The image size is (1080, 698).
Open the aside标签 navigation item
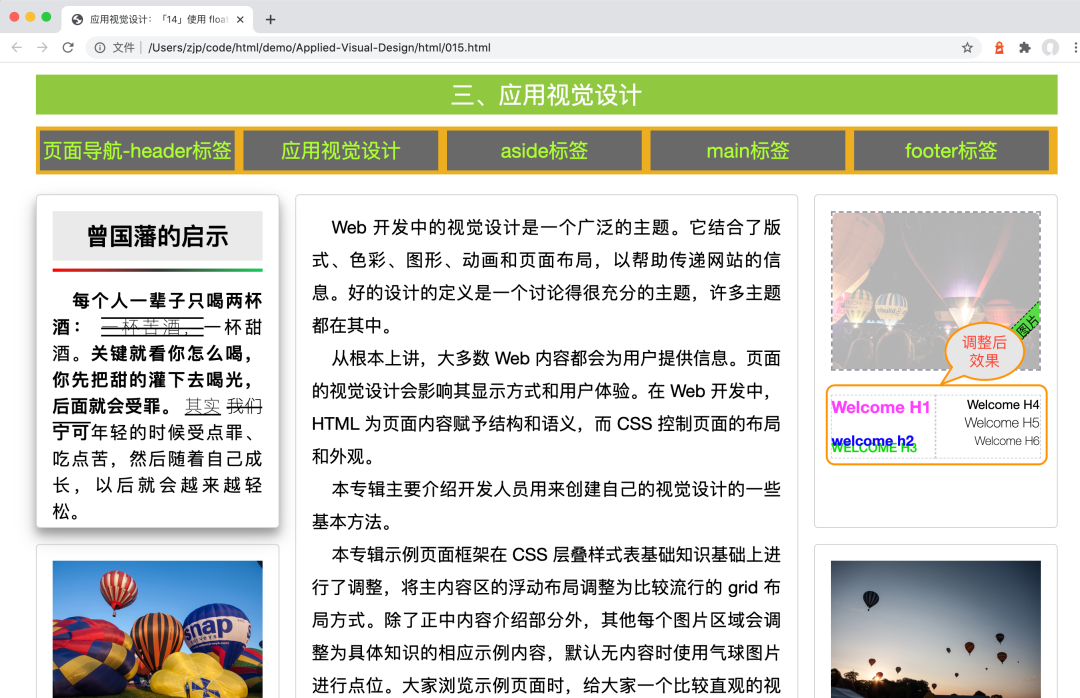point(544,150)
